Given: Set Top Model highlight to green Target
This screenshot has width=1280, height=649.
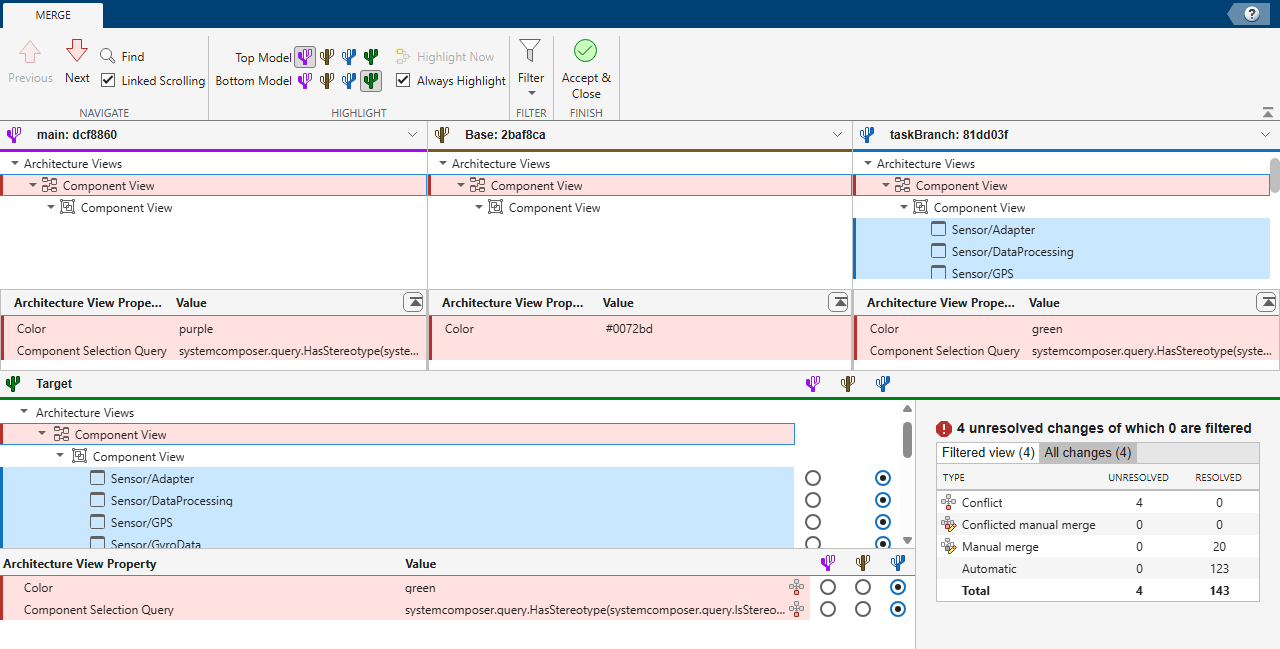Looking at the screenshot, I should pos(371,57).
